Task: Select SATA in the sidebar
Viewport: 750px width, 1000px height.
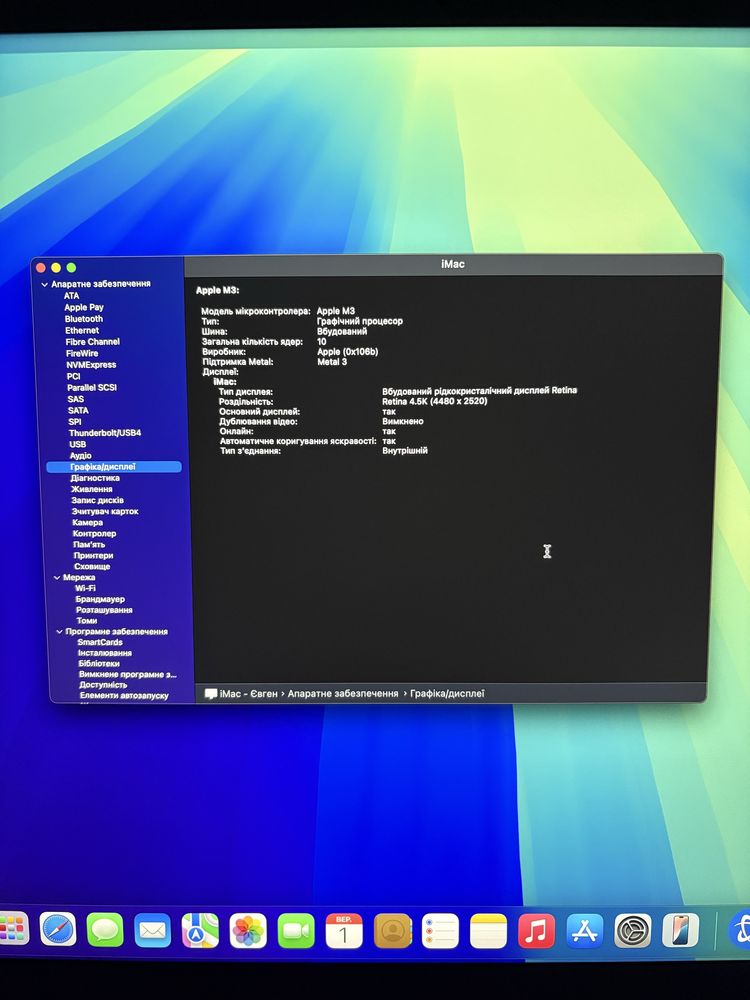Action: pos(78,411)
